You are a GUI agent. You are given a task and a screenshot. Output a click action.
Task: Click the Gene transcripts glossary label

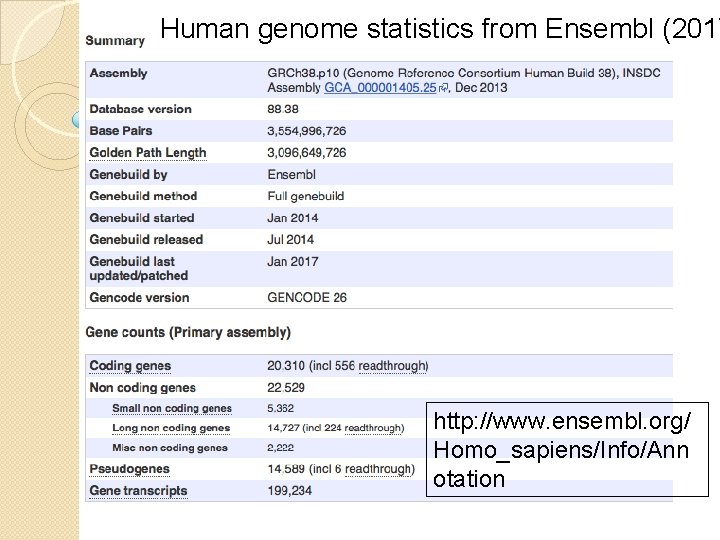tap(138, 491)
